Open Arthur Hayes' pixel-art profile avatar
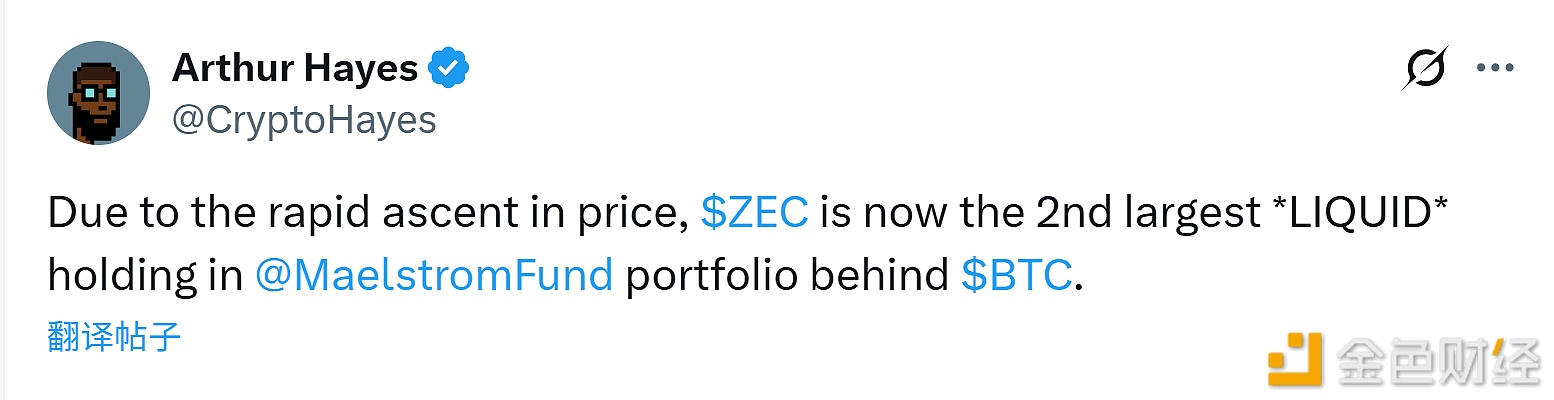The image size is (1554, 400). tap(98, 95)
